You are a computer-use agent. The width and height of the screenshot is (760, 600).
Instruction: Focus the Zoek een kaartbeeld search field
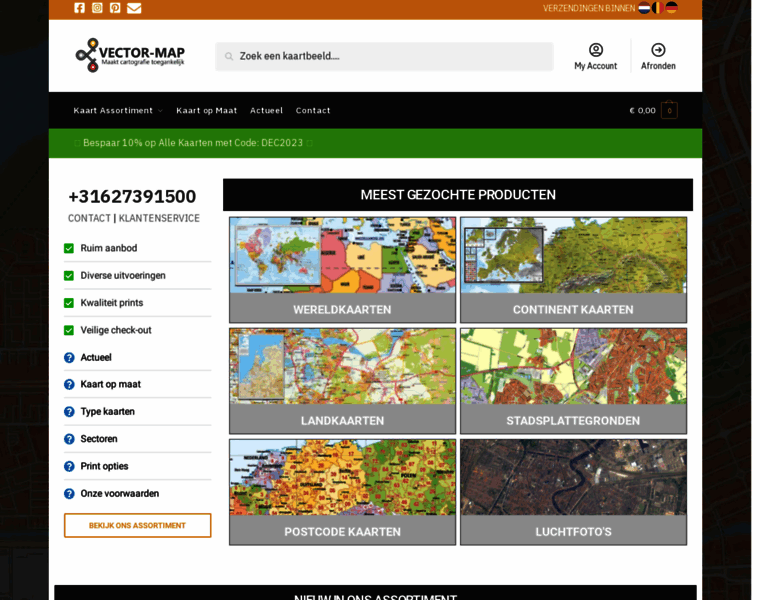(x=384, y=56)
